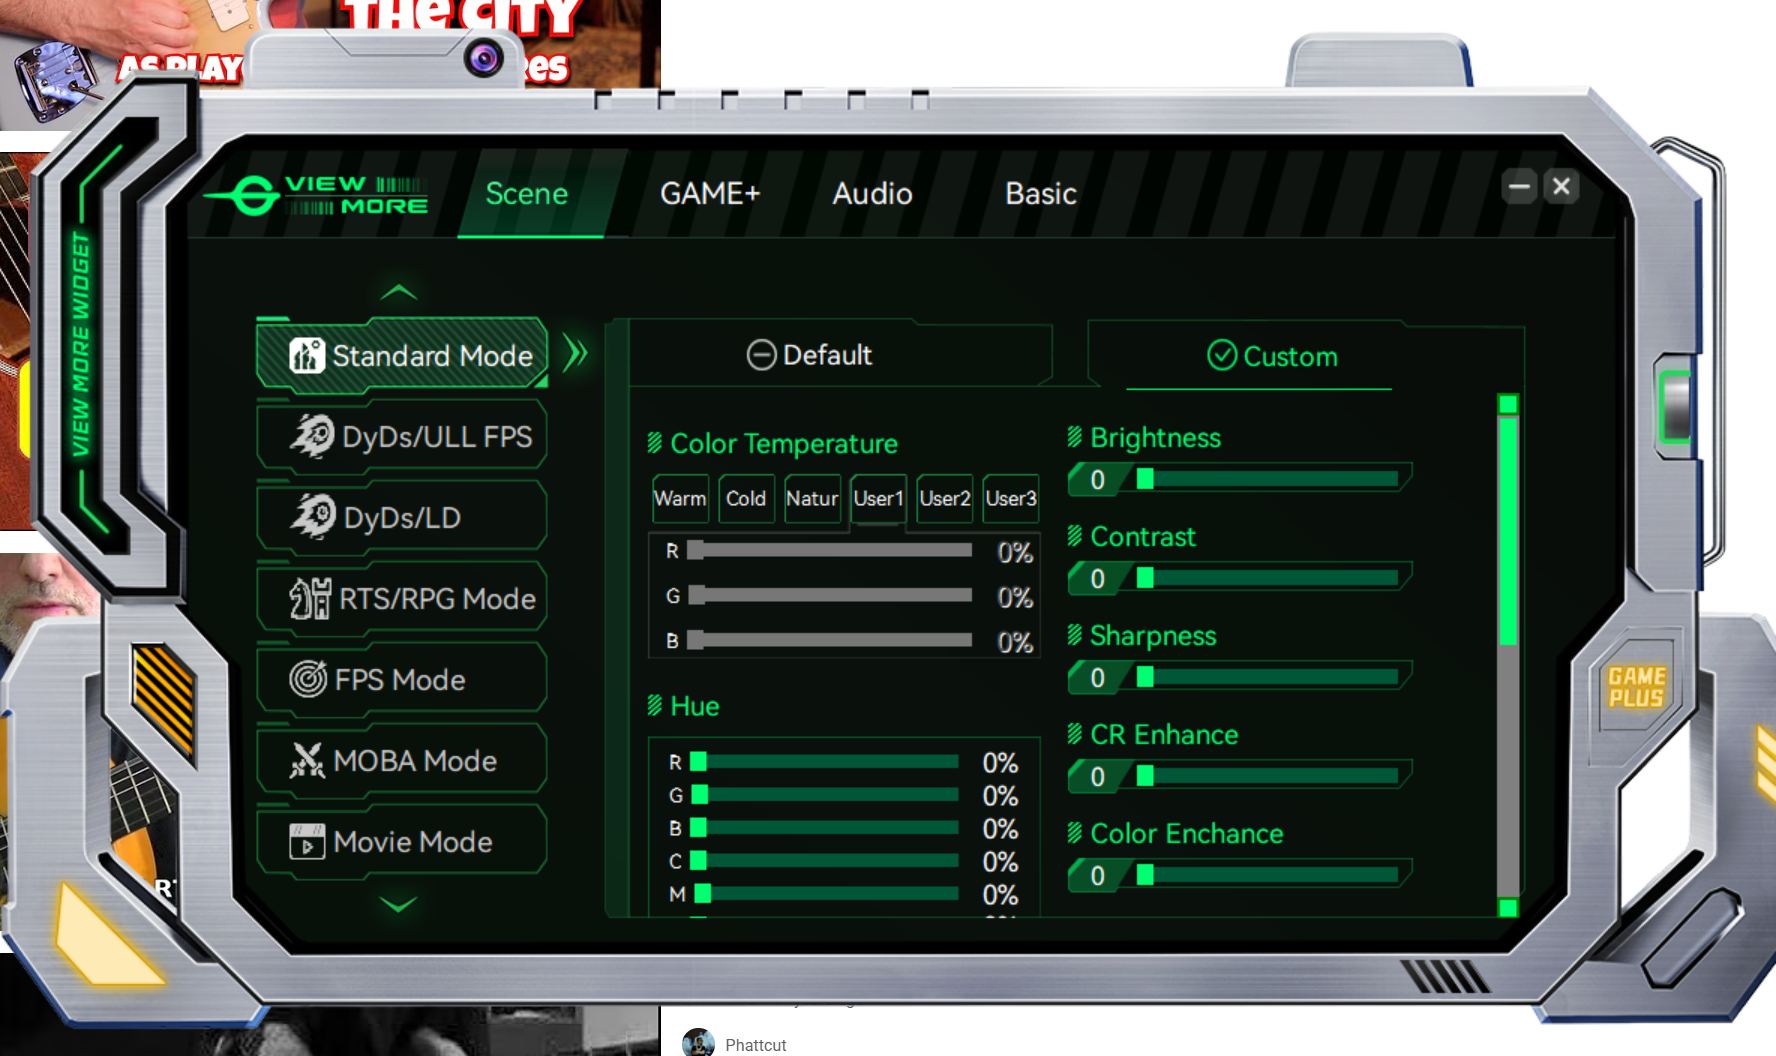The image size is (1776, 1056).
Task: Open the Audio tab
Action: click(x=872, y=193)
